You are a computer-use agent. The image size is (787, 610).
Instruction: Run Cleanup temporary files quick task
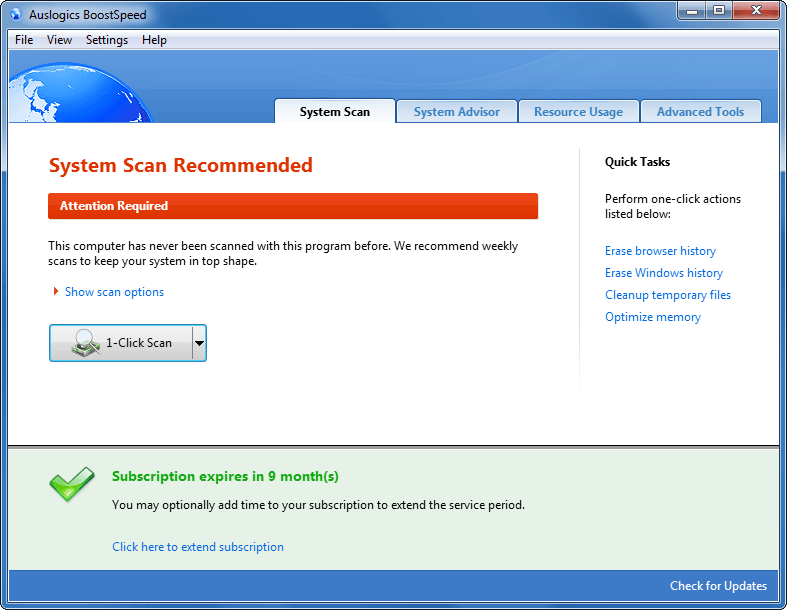click(x=668, y=295)
